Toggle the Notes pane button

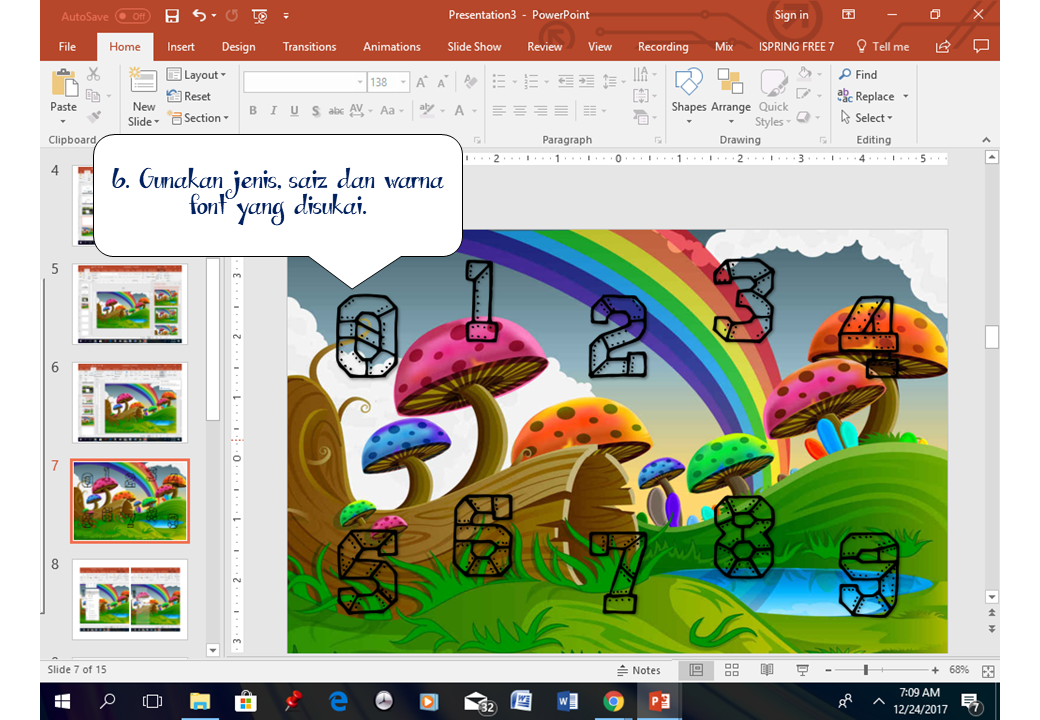639,670
